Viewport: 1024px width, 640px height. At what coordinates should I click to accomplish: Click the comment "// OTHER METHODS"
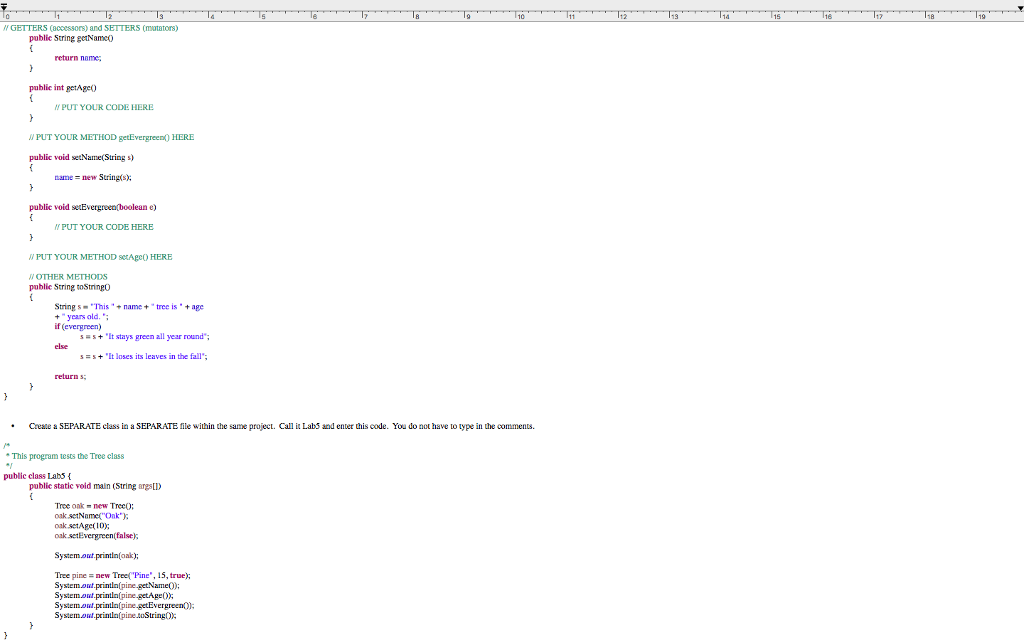click(x=68, y=277)
